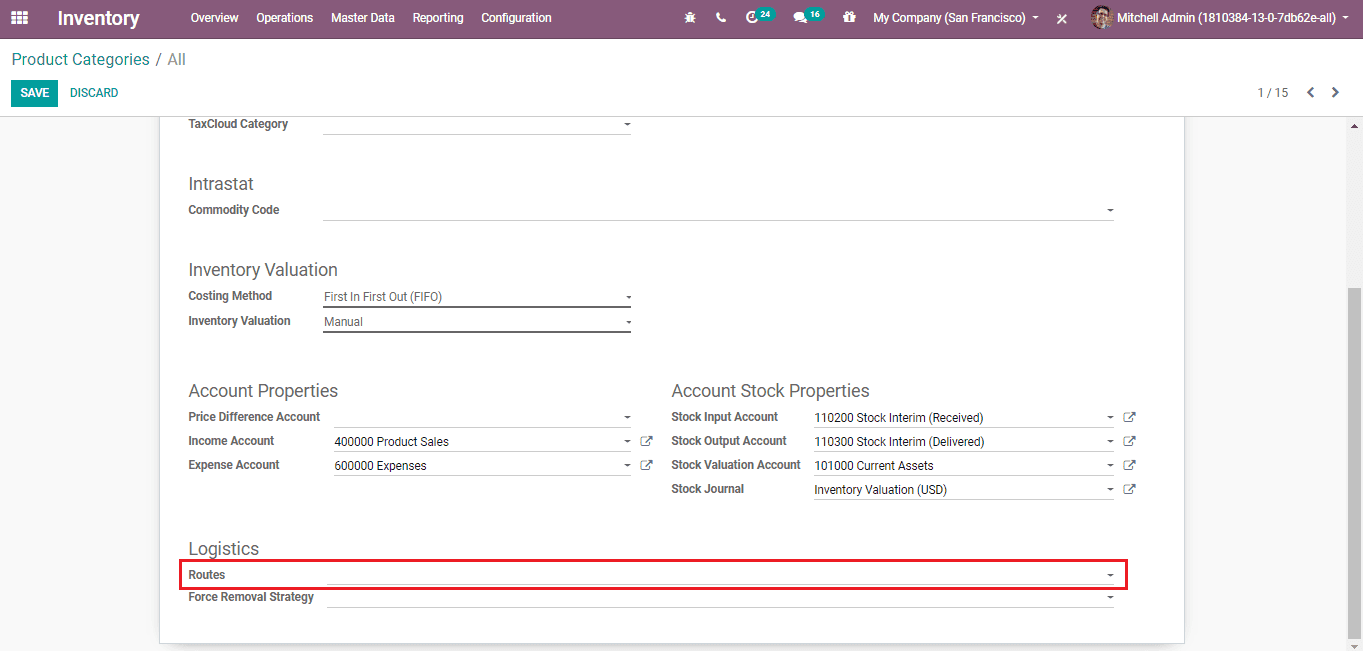Open Master Data menu
Screen dimensions: 1363x651
[x=363, y=18]
